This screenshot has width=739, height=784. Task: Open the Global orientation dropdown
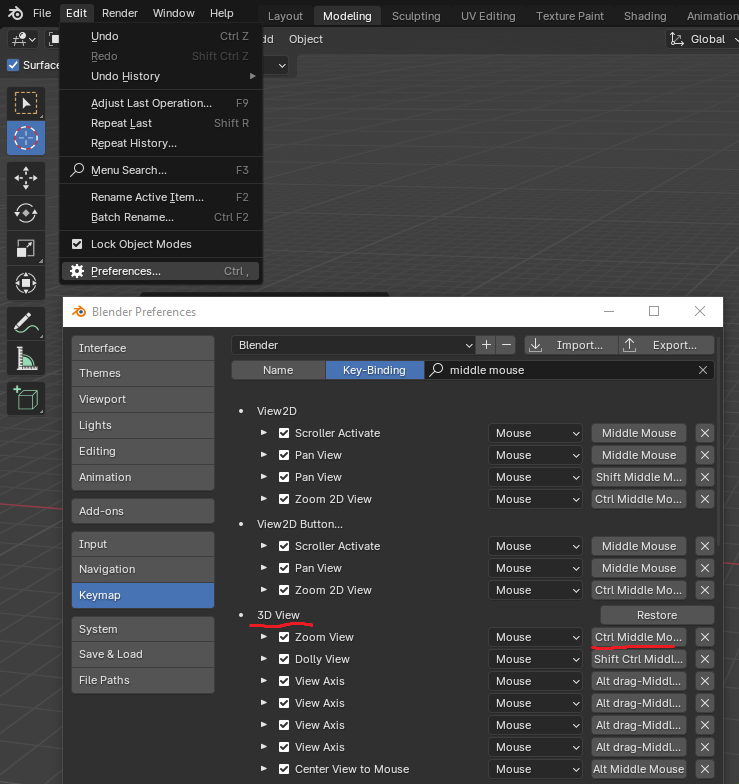click(x=702, y=39)
